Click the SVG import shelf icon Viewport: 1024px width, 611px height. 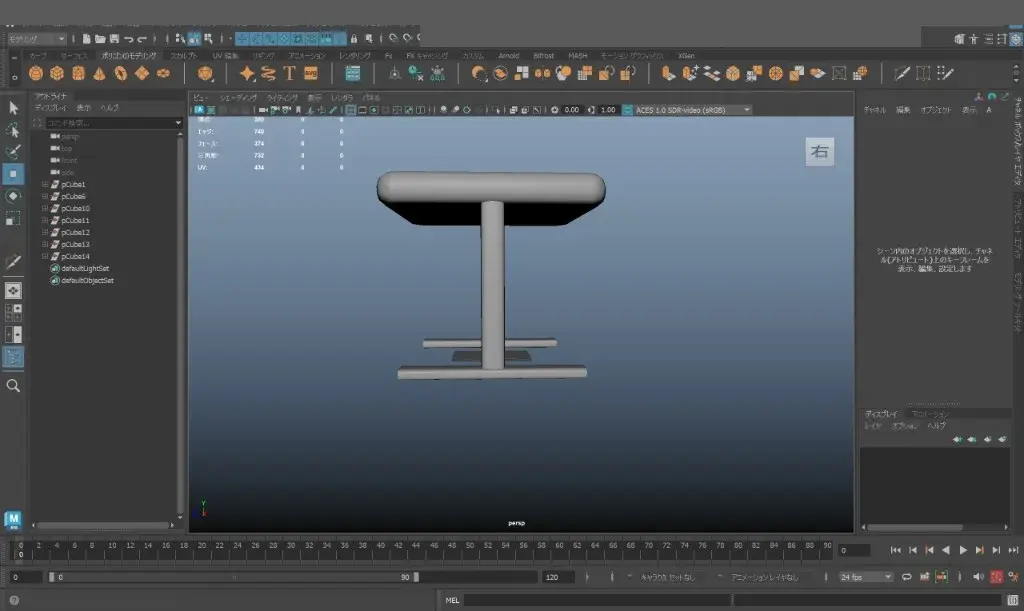click(311, 74)
